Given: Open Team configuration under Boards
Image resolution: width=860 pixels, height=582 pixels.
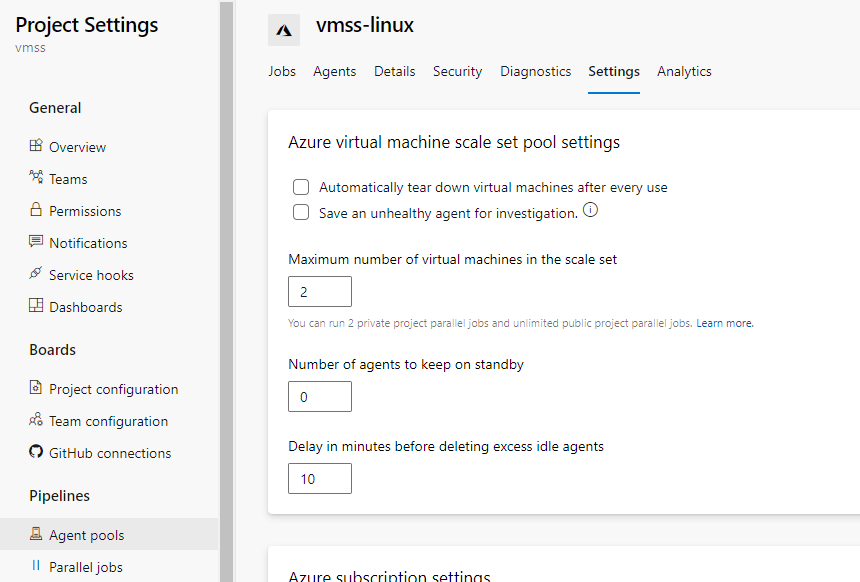Looking at the screenshot, I should click(109, 421).
